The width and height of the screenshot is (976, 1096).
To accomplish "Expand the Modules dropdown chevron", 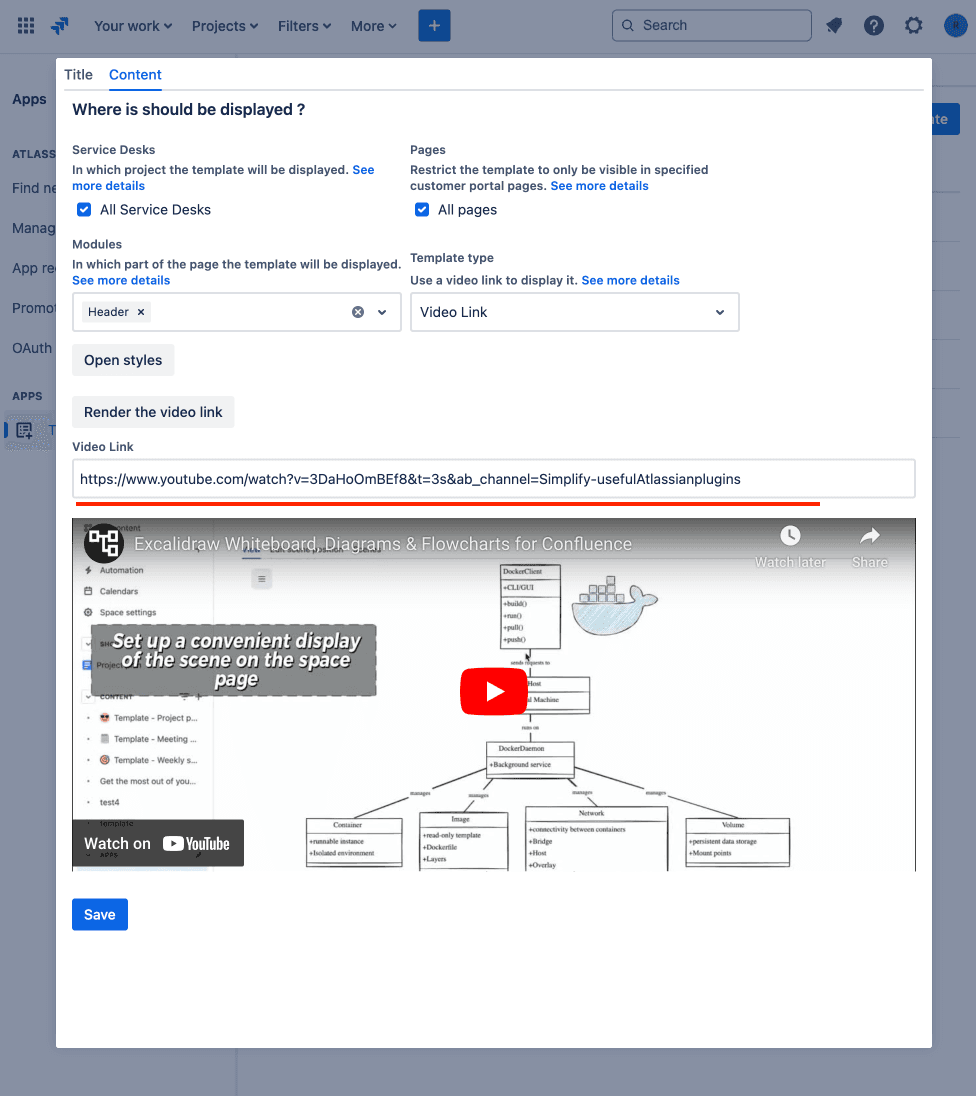I will (382, 312).
